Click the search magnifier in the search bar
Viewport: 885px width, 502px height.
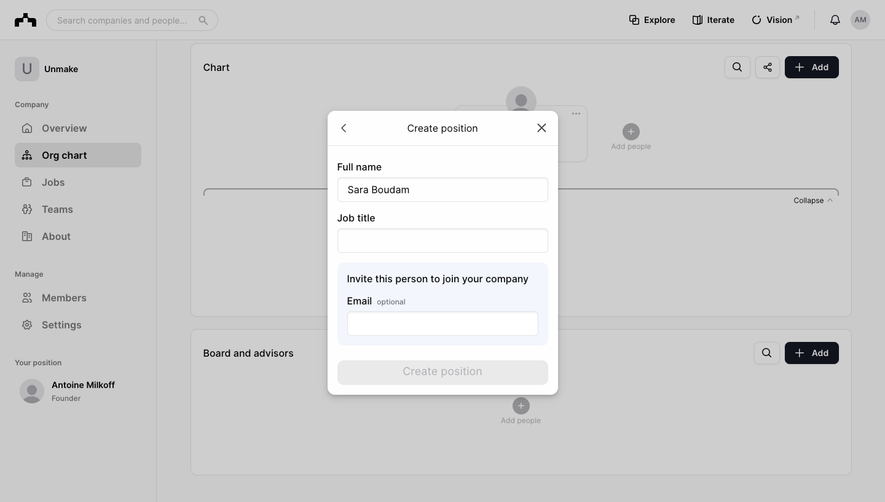point(203,20)
